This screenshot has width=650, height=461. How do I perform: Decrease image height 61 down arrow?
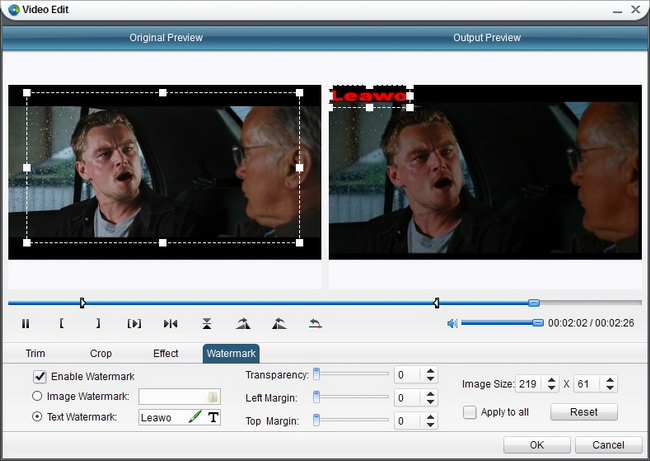coord(610,388)
